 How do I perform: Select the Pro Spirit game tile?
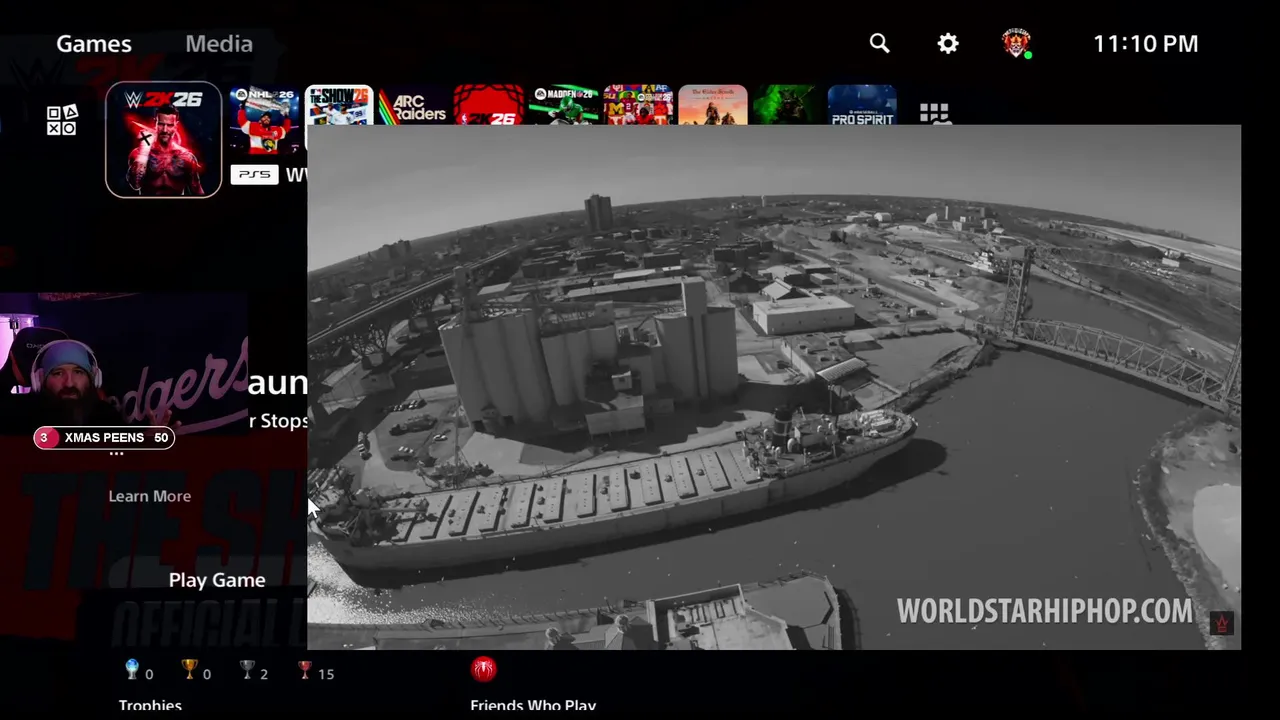pos(862,105)
